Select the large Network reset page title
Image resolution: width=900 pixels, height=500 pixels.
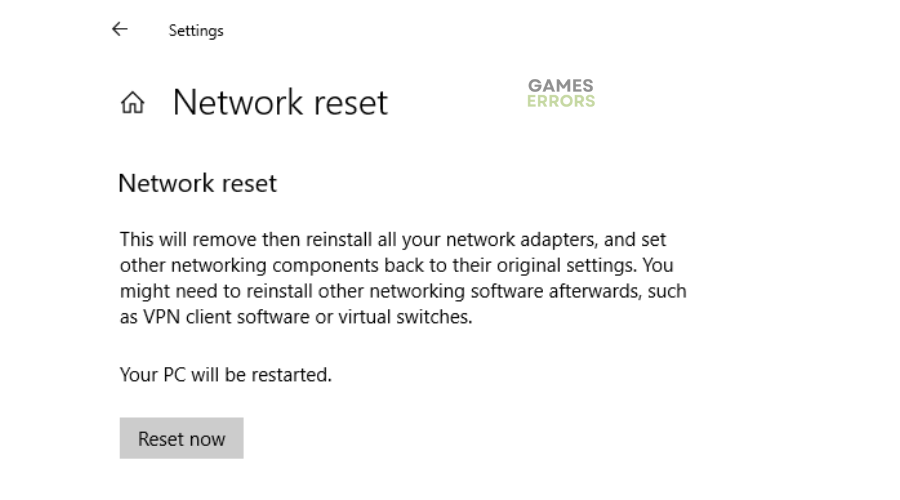point(280,103)
